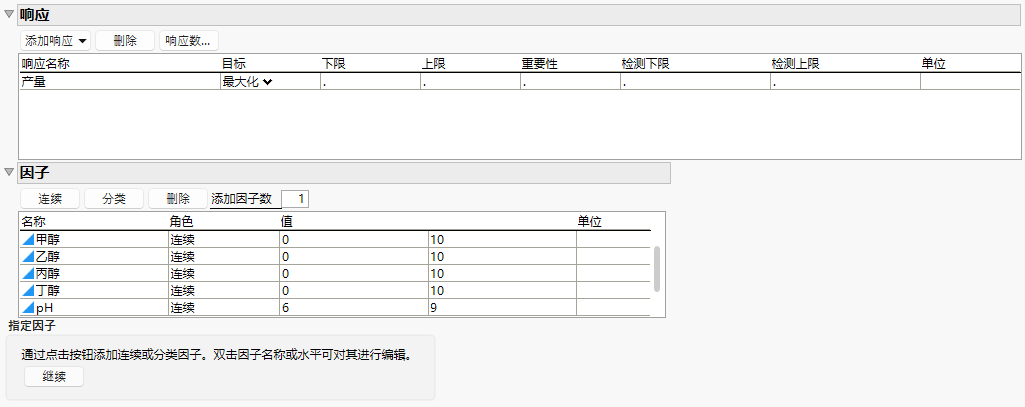Click the 连续 role cell for 甲醇
Viewport: 1025px width, 407px height.
coord(223,240)
